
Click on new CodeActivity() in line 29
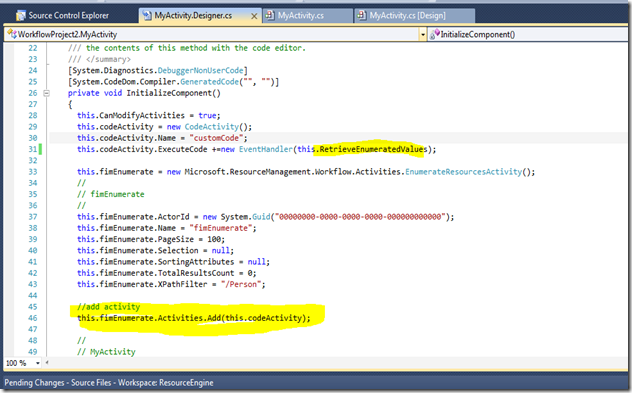(209, 127)
